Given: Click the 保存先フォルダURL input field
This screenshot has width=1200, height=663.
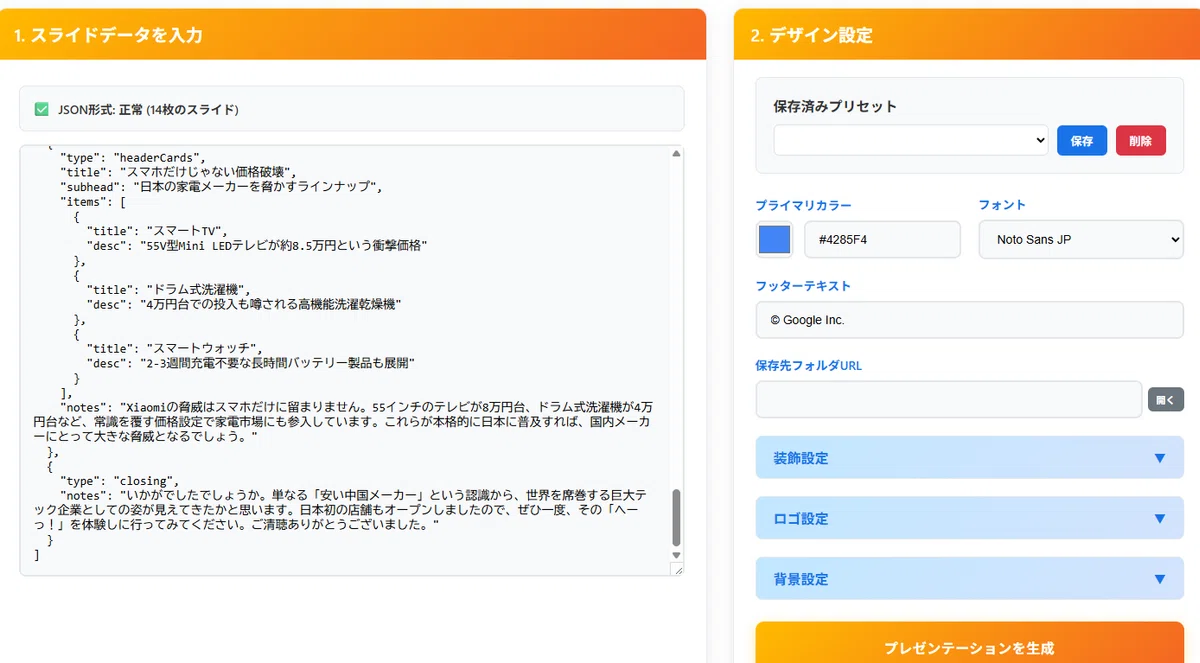Looking at the screenshot, I should (949, 399).
